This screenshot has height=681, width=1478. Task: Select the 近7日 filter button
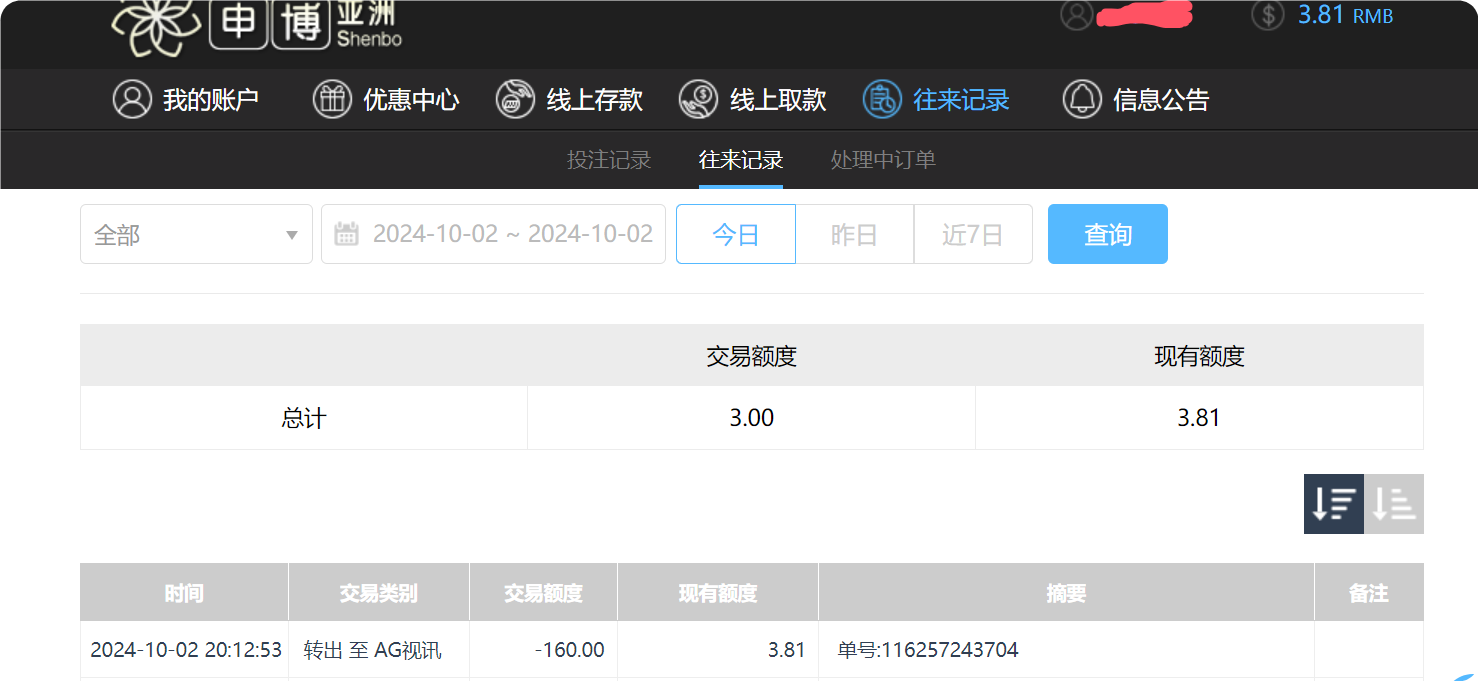(972, 233)
